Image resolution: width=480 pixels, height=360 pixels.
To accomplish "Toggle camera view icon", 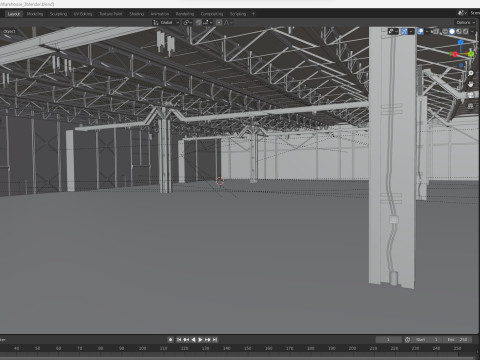I will pos(470,95).
